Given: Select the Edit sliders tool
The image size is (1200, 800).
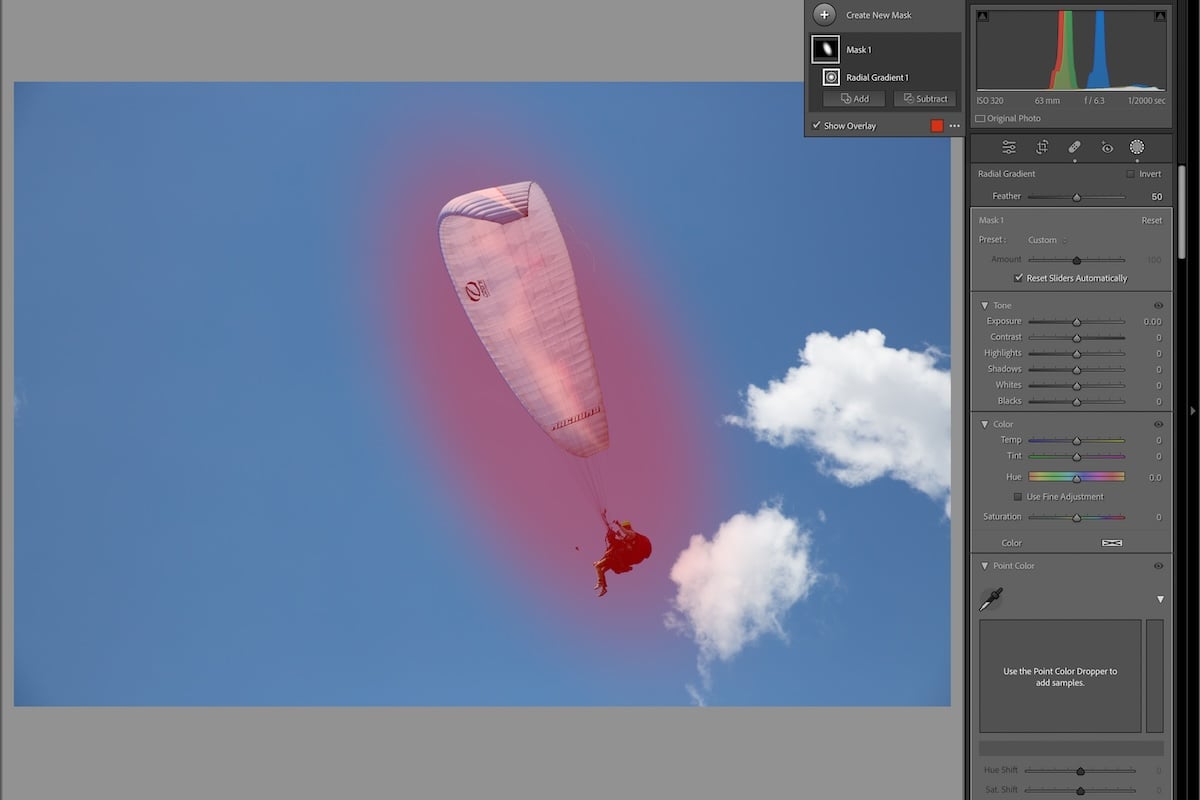Looking at the screenshot, I should [1008, 147].
